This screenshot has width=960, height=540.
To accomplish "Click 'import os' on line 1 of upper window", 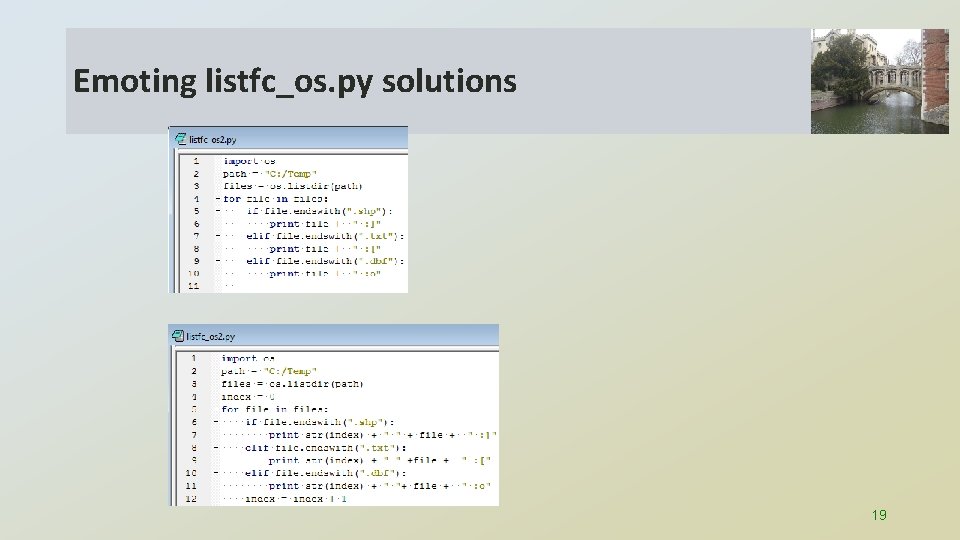I will pyautogui.click(x=249, y=161).
